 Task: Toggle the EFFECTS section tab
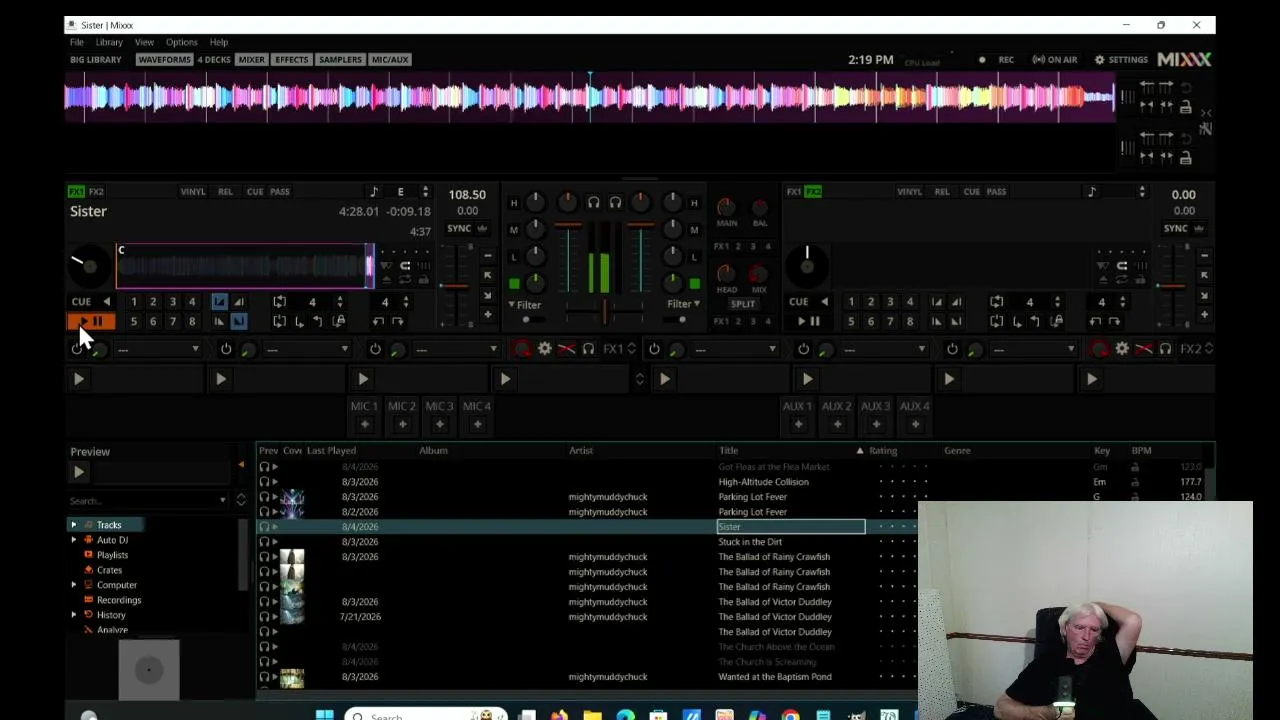(292, 60)
